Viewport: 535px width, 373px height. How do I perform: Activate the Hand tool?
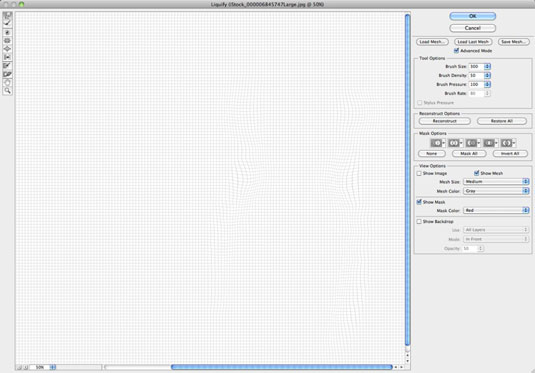click(7, 83)
